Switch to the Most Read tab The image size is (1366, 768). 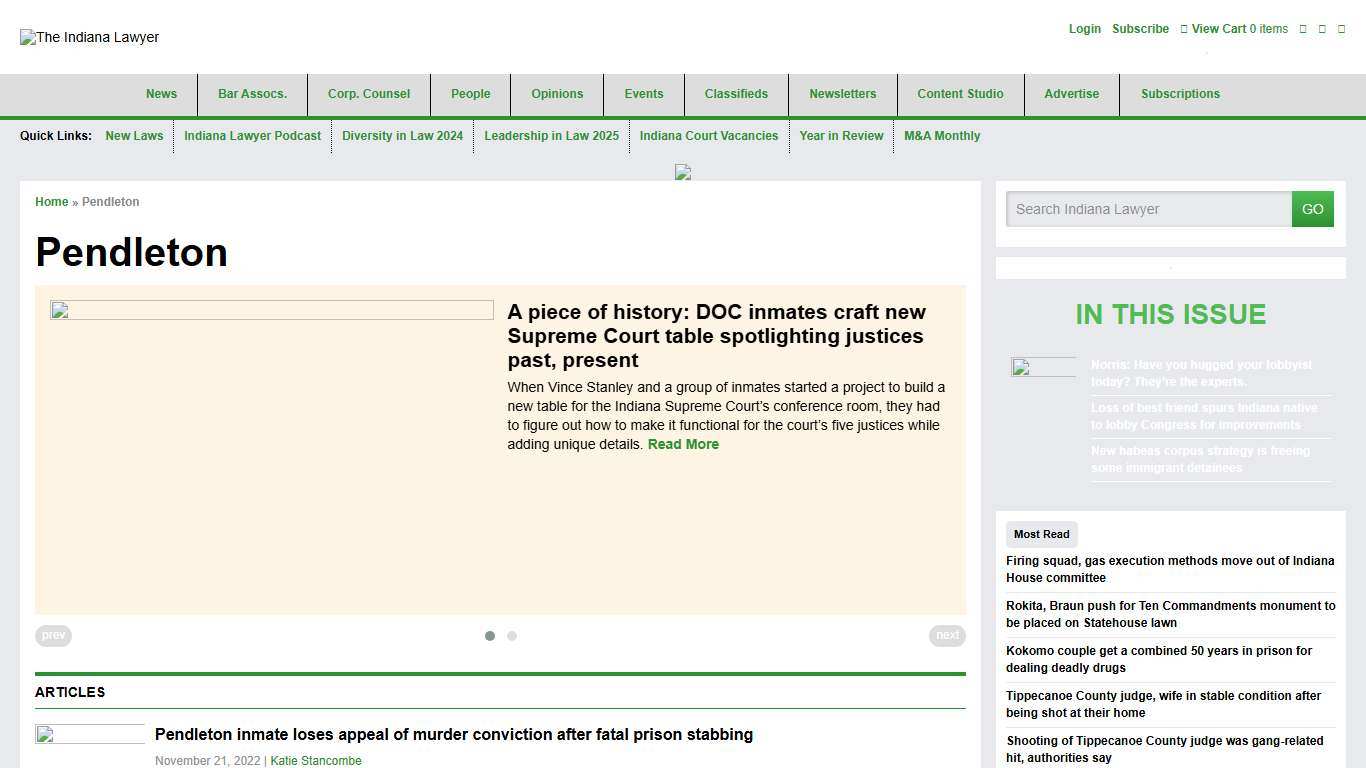coord(1041,534)
